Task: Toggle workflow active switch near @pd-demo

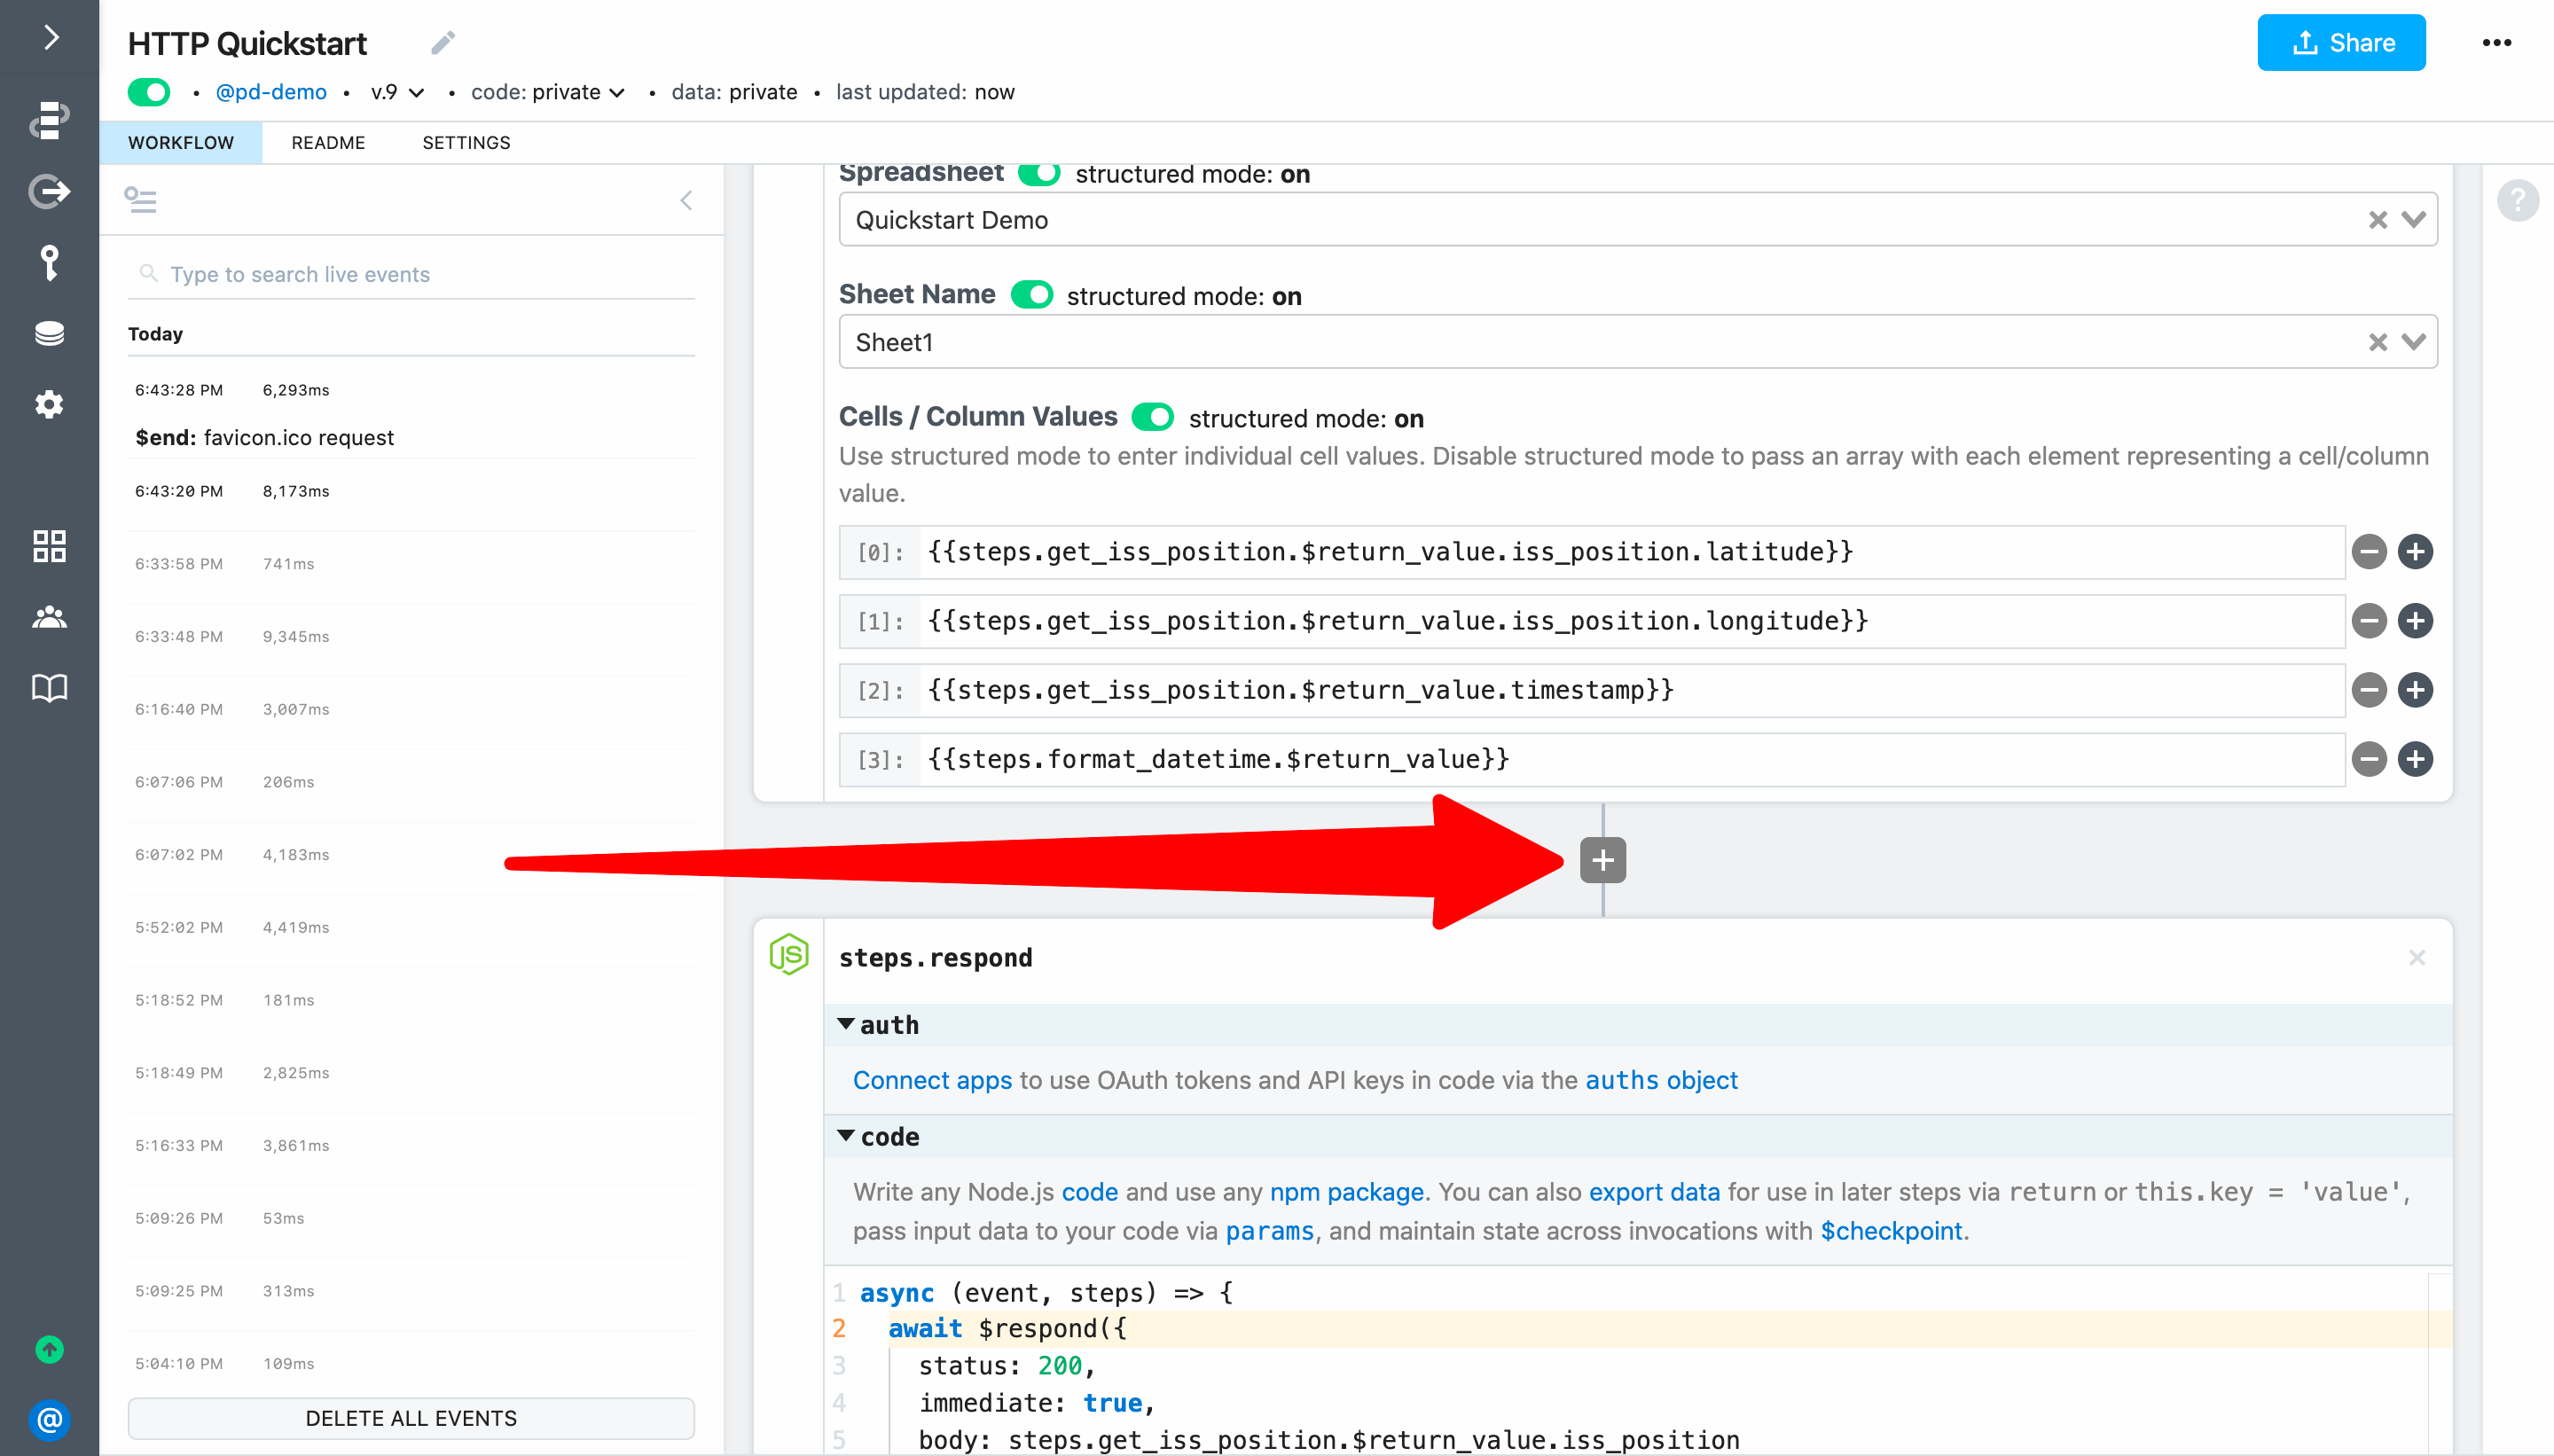Action: (x=149, y=92)
